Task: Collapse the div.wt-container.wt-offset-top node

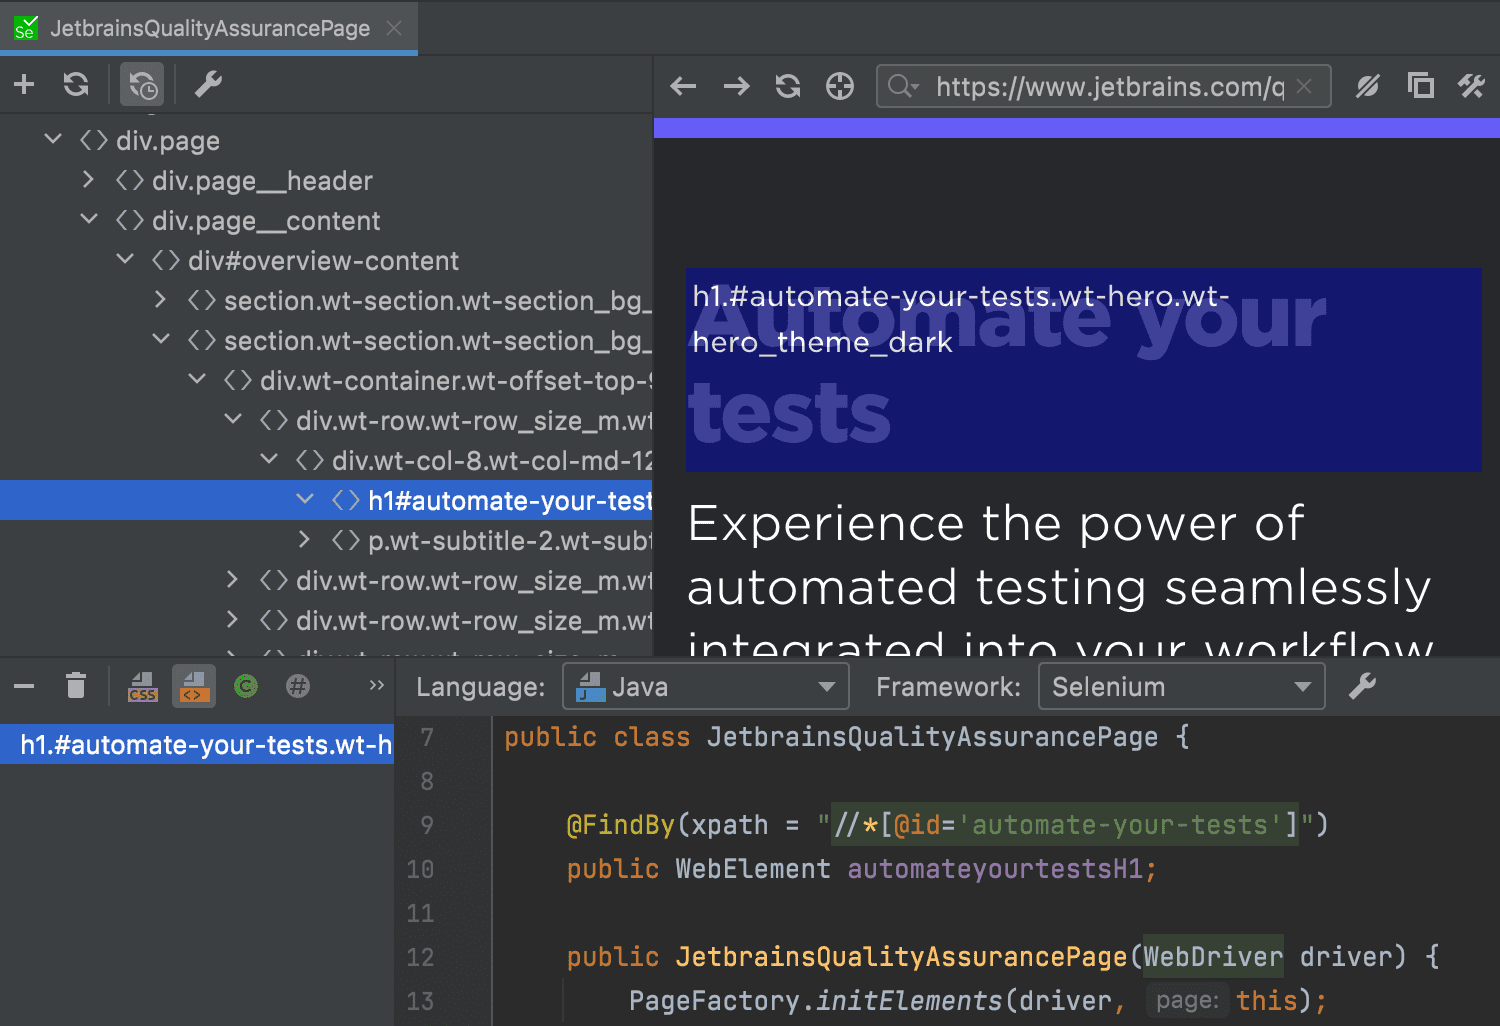Action: click(x=197, y=380)
